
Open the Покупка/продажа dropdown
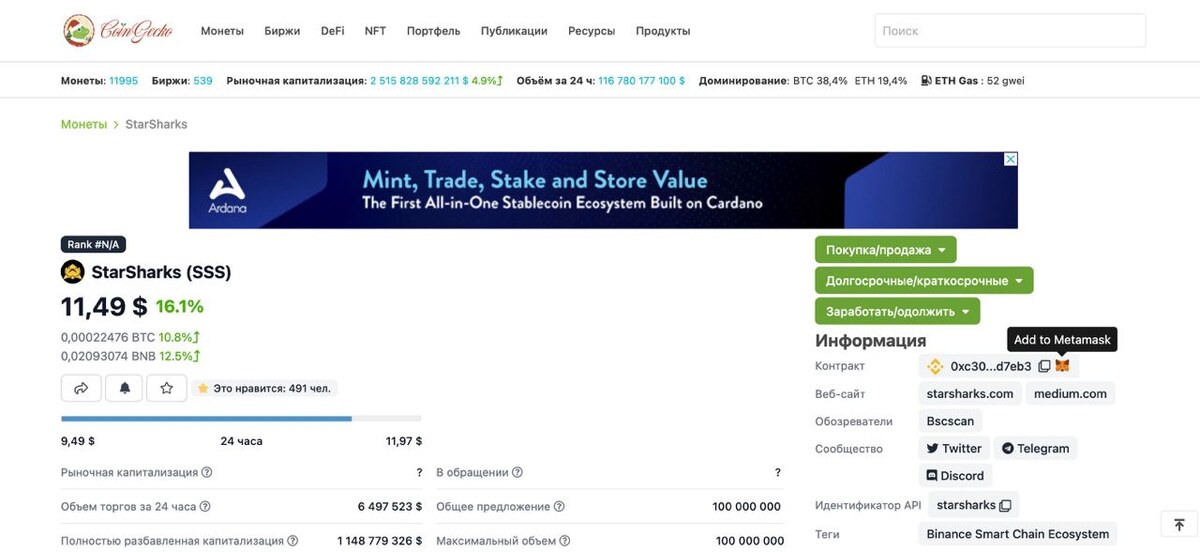pos(885,250)
